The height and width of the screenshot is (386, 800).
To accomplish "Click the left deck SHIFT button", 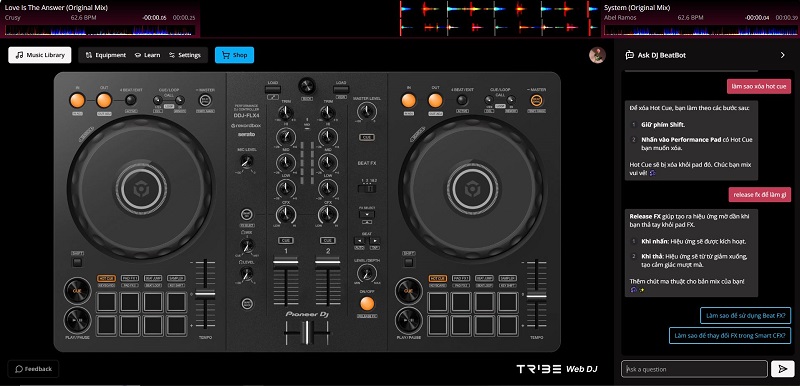I will click(x=77, y=263).
